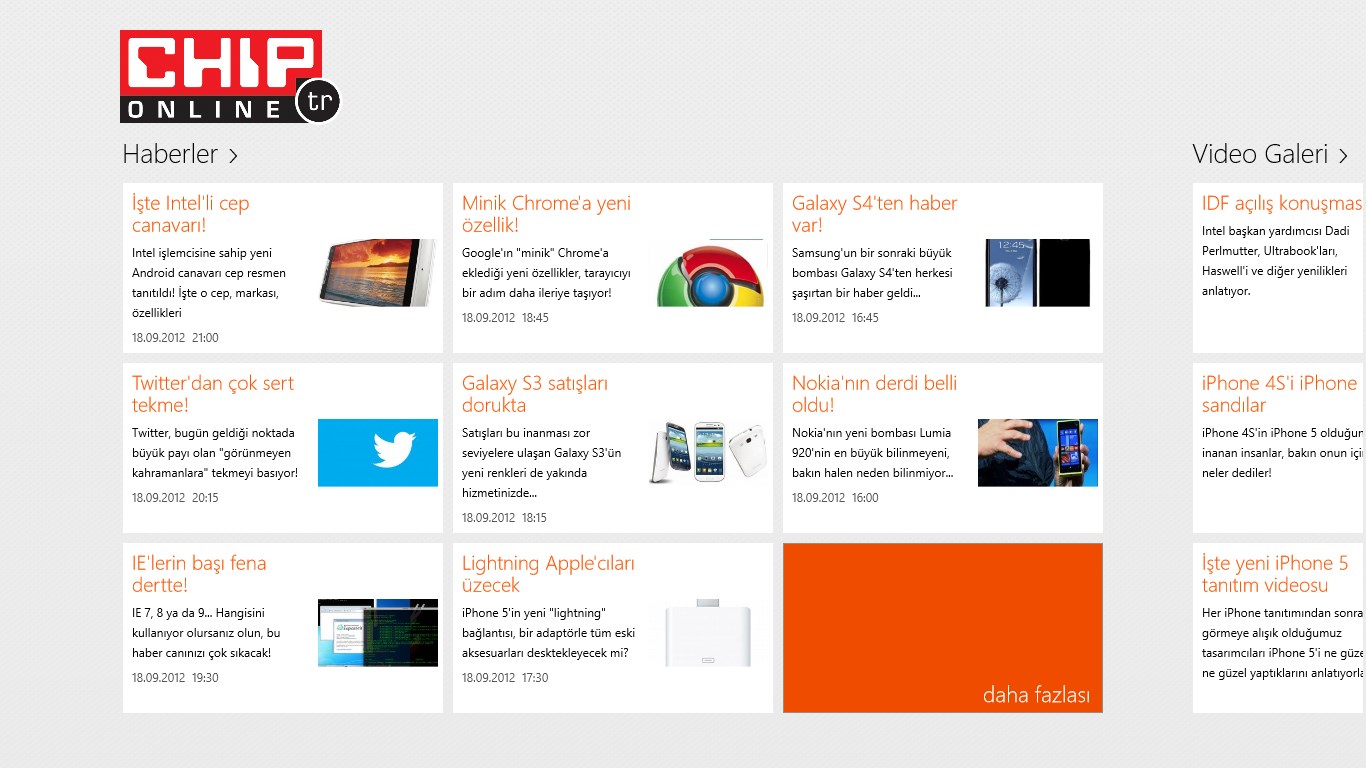Open the orange 'daha fazlası' tile
Screen dimensions: 1366x768
point(942,628)
